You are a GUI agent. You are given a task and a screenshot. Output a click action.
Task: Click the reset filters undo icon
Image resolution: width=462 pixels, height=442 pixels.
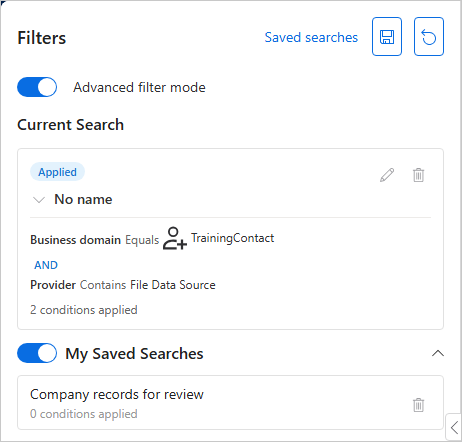click(x=429, y=37)
